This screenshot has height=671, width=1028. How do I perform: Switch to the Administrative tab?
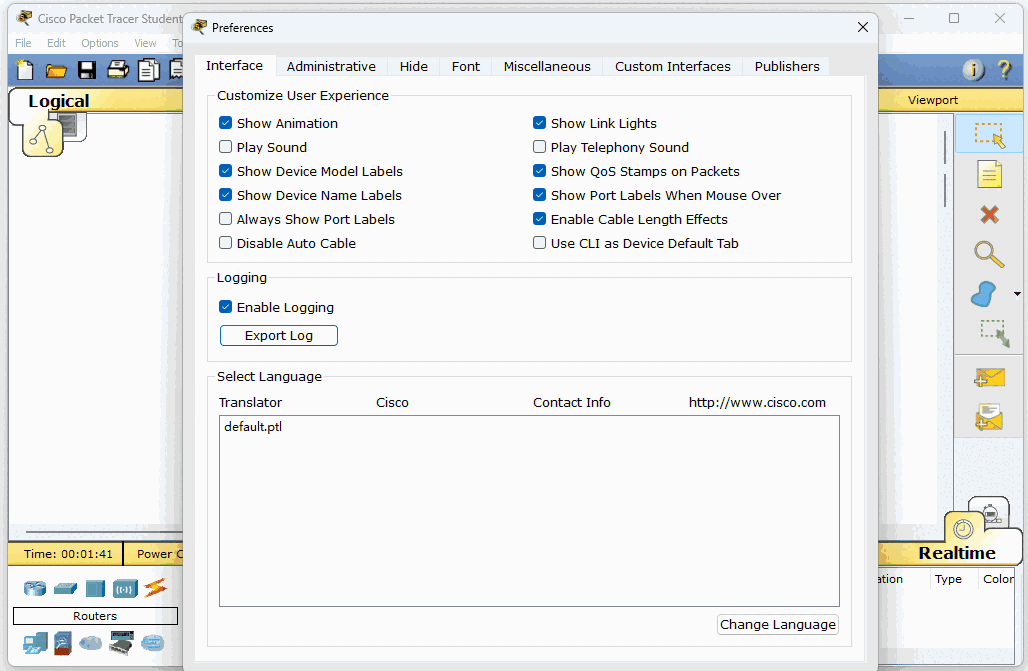(331, 66)
